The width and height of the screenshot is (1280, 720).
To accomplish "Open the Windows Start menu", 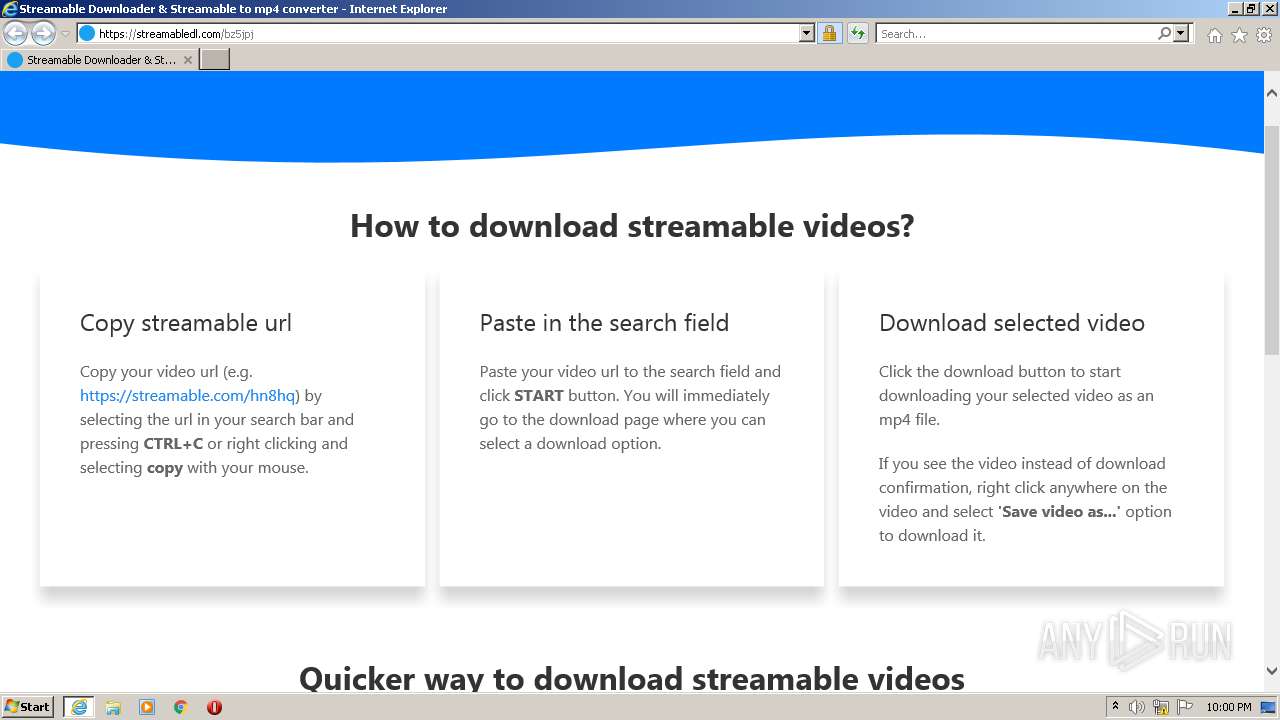I will point(27,707).
